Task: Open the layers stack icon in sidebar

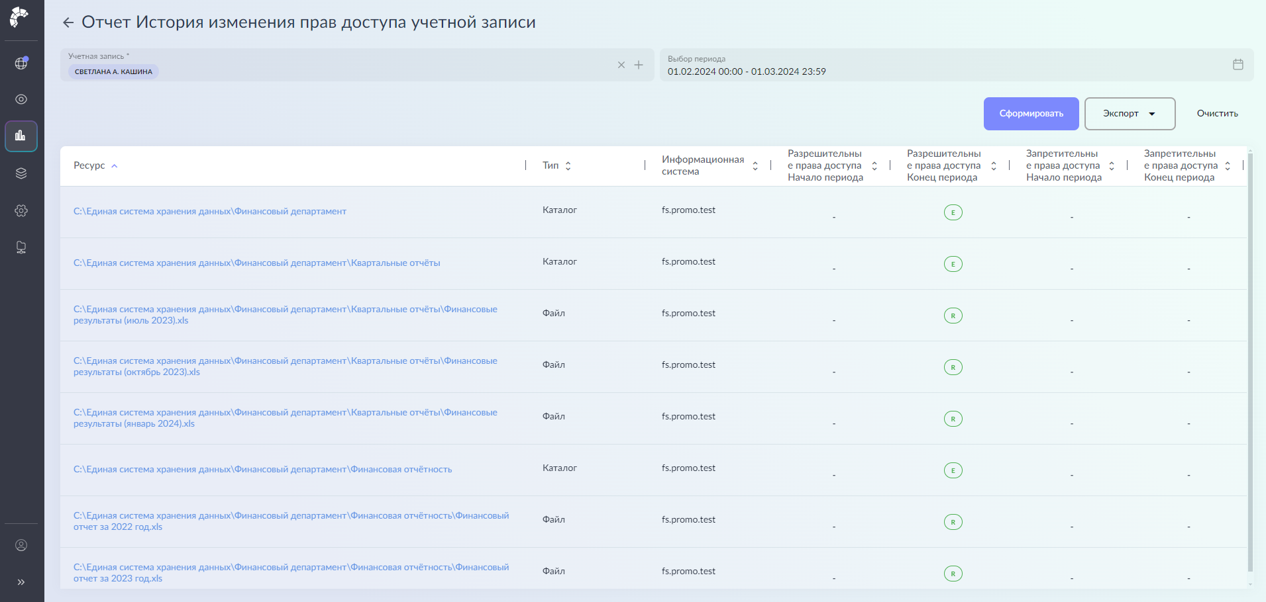Action: pos(21,174)
